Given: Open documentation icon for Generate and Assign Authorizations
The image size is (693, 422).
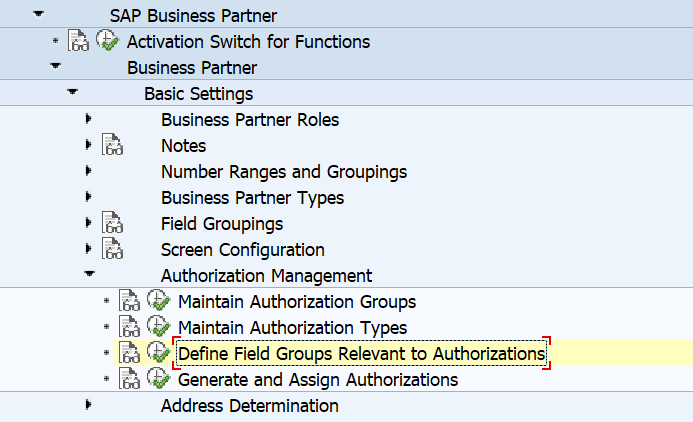Looking at the screenshot, I should point(129,379).
